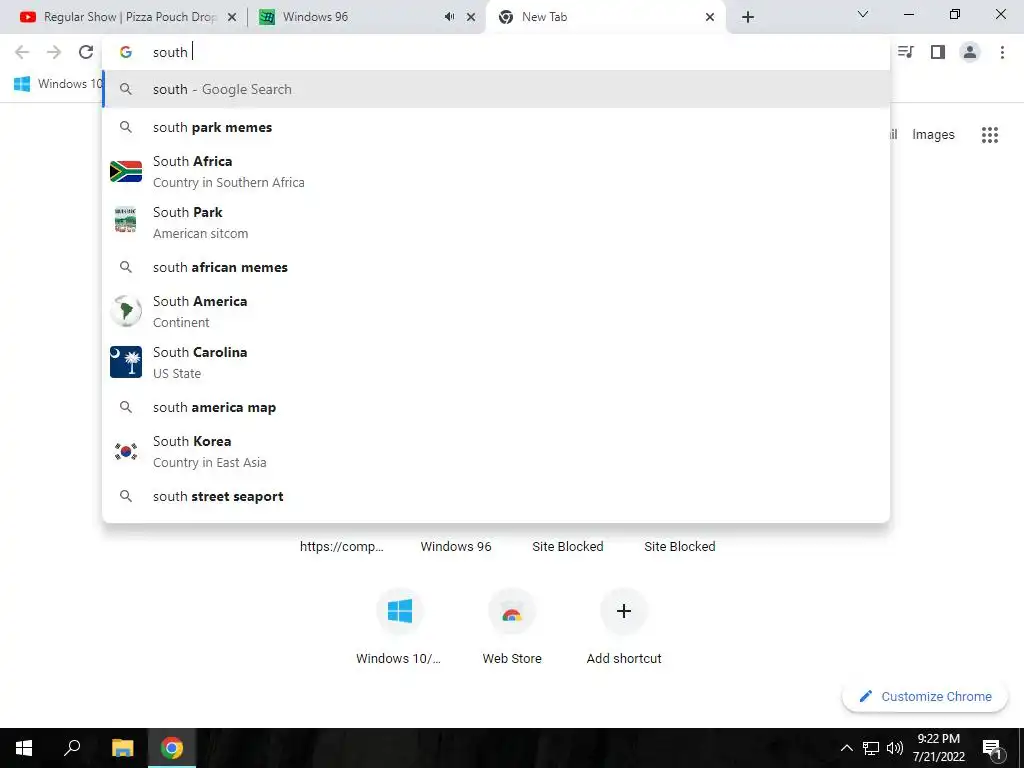1024x768 pixels.
Task: Choose the 'south street seaport' suggestion
Action: 496,496
